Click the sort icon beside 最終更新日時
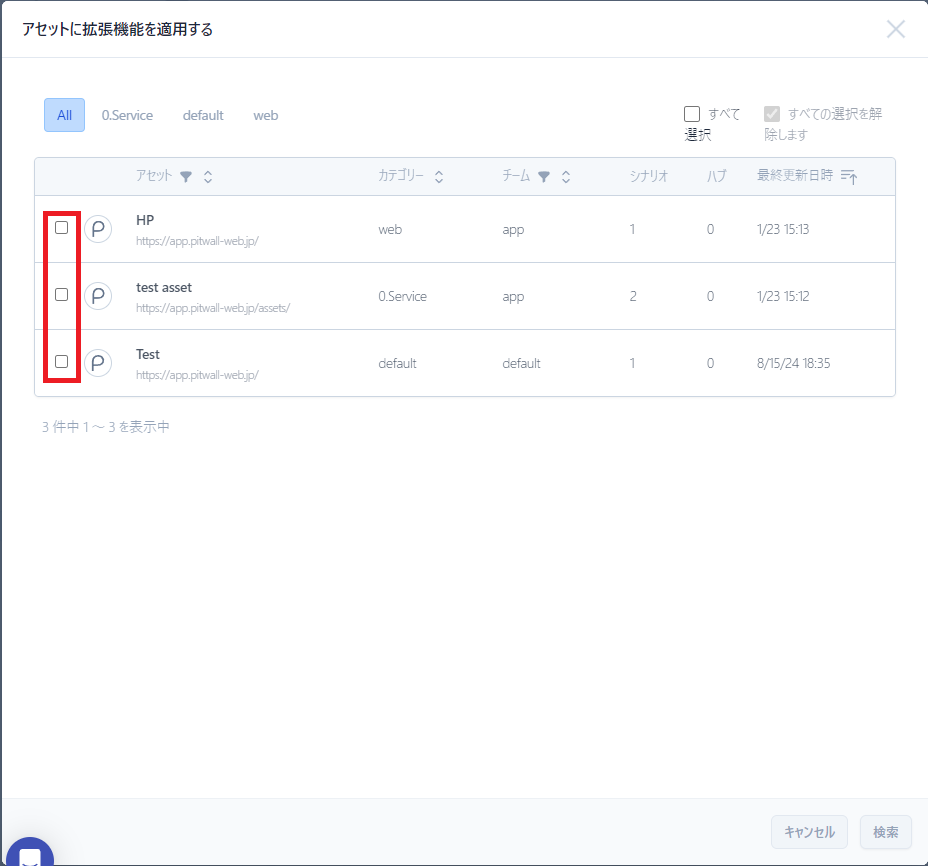928x866 pixels. tap(849, 177)
